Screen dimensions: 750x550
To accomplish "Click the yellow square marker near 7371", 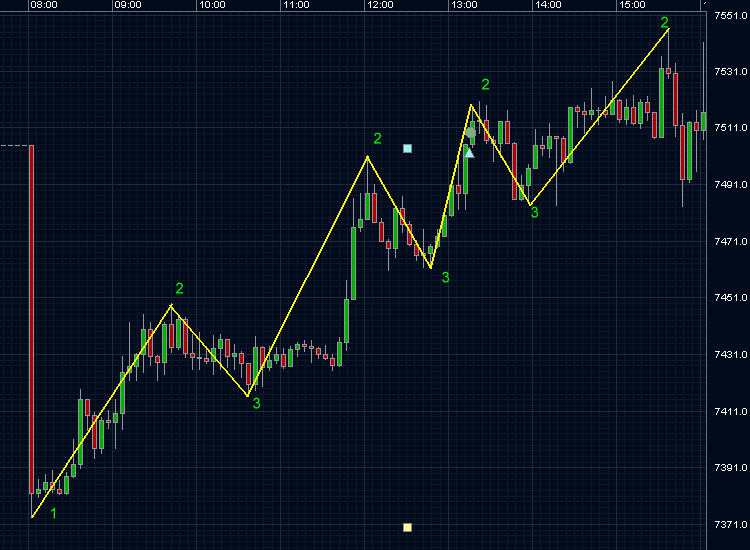I will click(408, 528).
